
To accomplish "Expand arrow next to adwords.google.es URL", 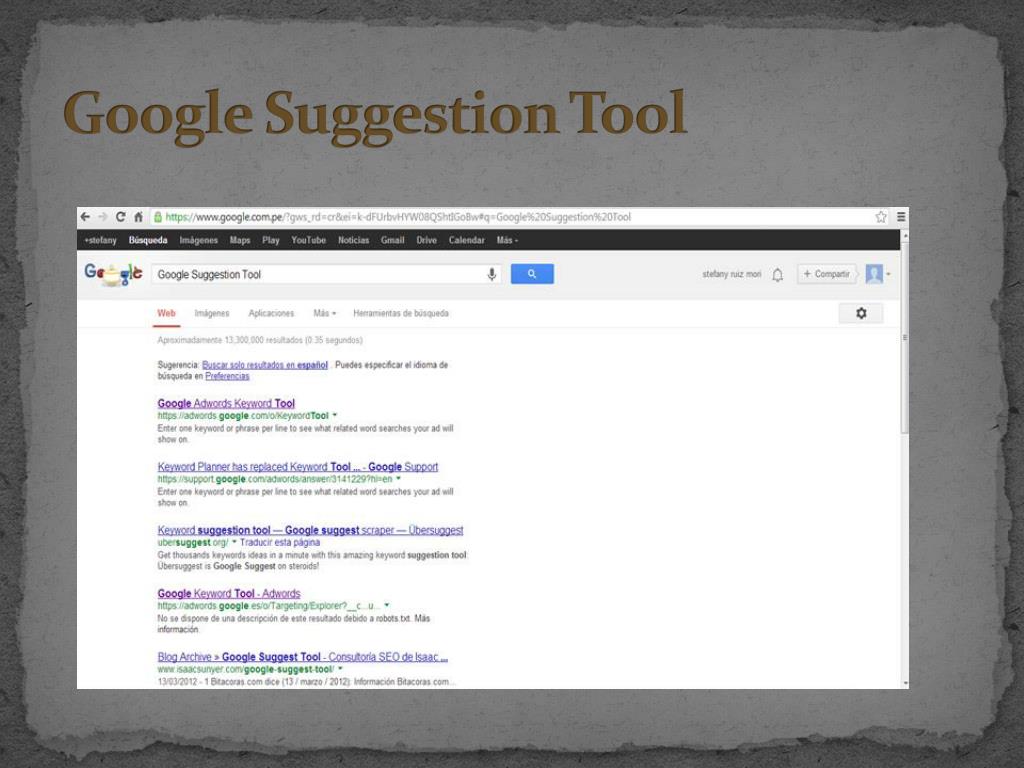I will pos(387,605).
